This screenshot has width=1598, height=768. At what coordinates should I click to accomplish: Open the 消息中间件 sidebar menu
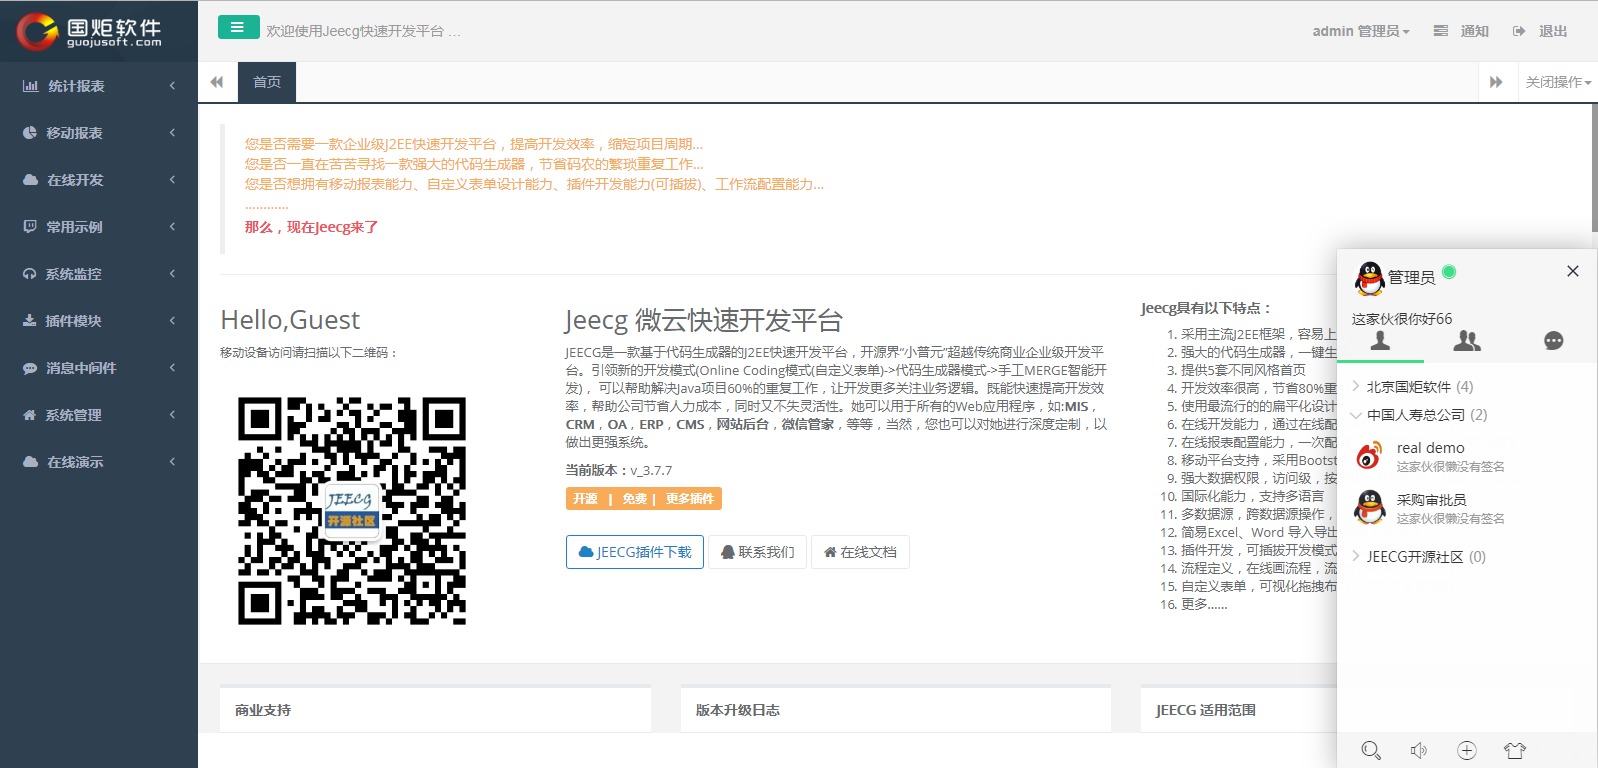click(99, 368)
